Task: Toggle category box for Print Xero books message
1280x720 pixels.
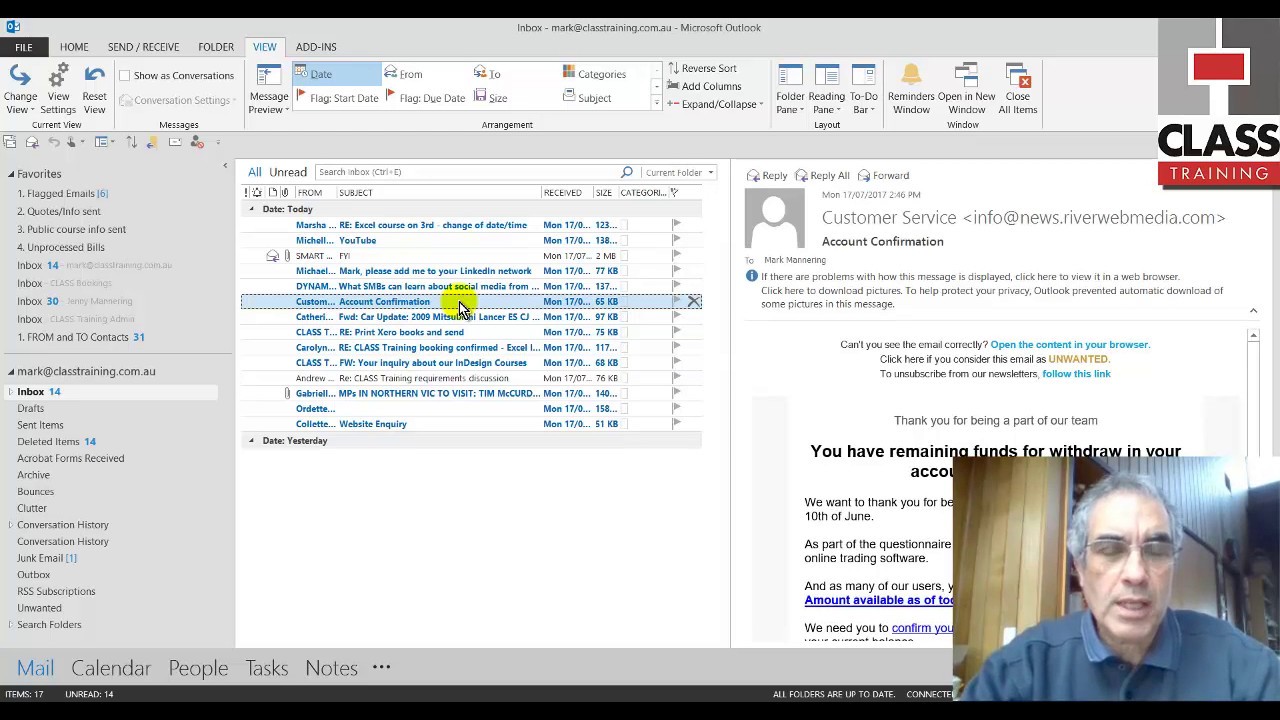Action: coord(623,332)
